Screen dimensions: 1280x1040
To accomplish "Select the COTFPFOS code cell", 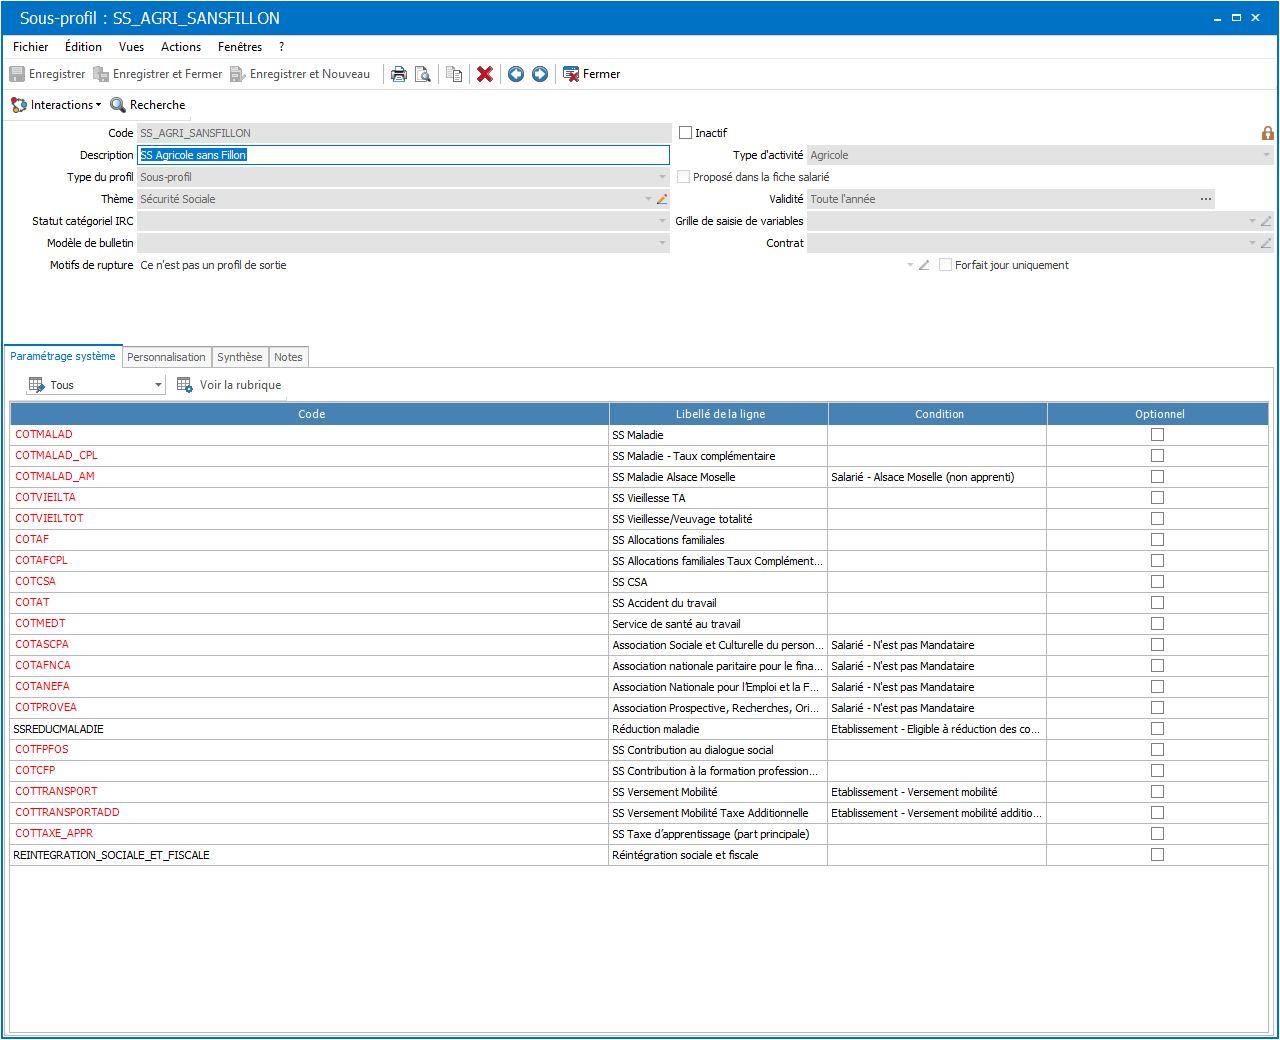I will tap(310, 750).
